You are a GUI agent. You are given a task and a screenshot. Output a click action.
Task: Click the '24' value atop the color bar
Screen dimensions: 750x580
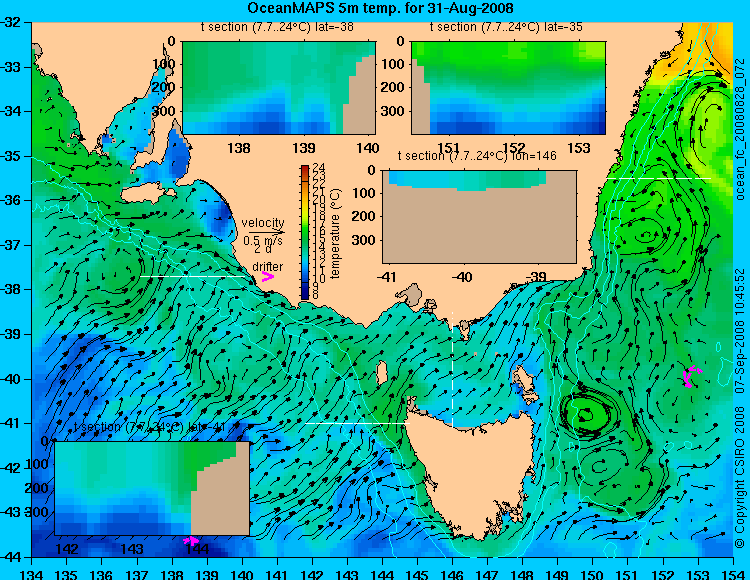tap(319, 168)
